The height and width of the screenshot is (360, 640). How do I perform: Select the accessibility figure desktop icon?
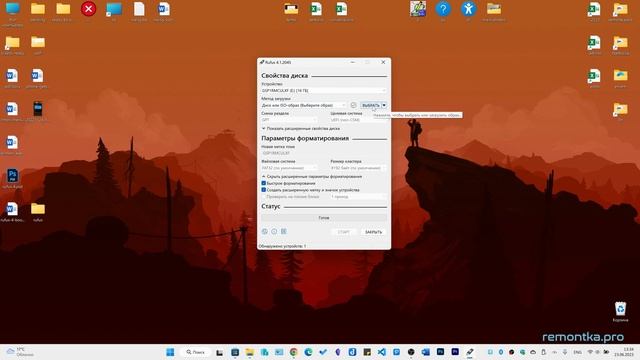coord(468,9)
